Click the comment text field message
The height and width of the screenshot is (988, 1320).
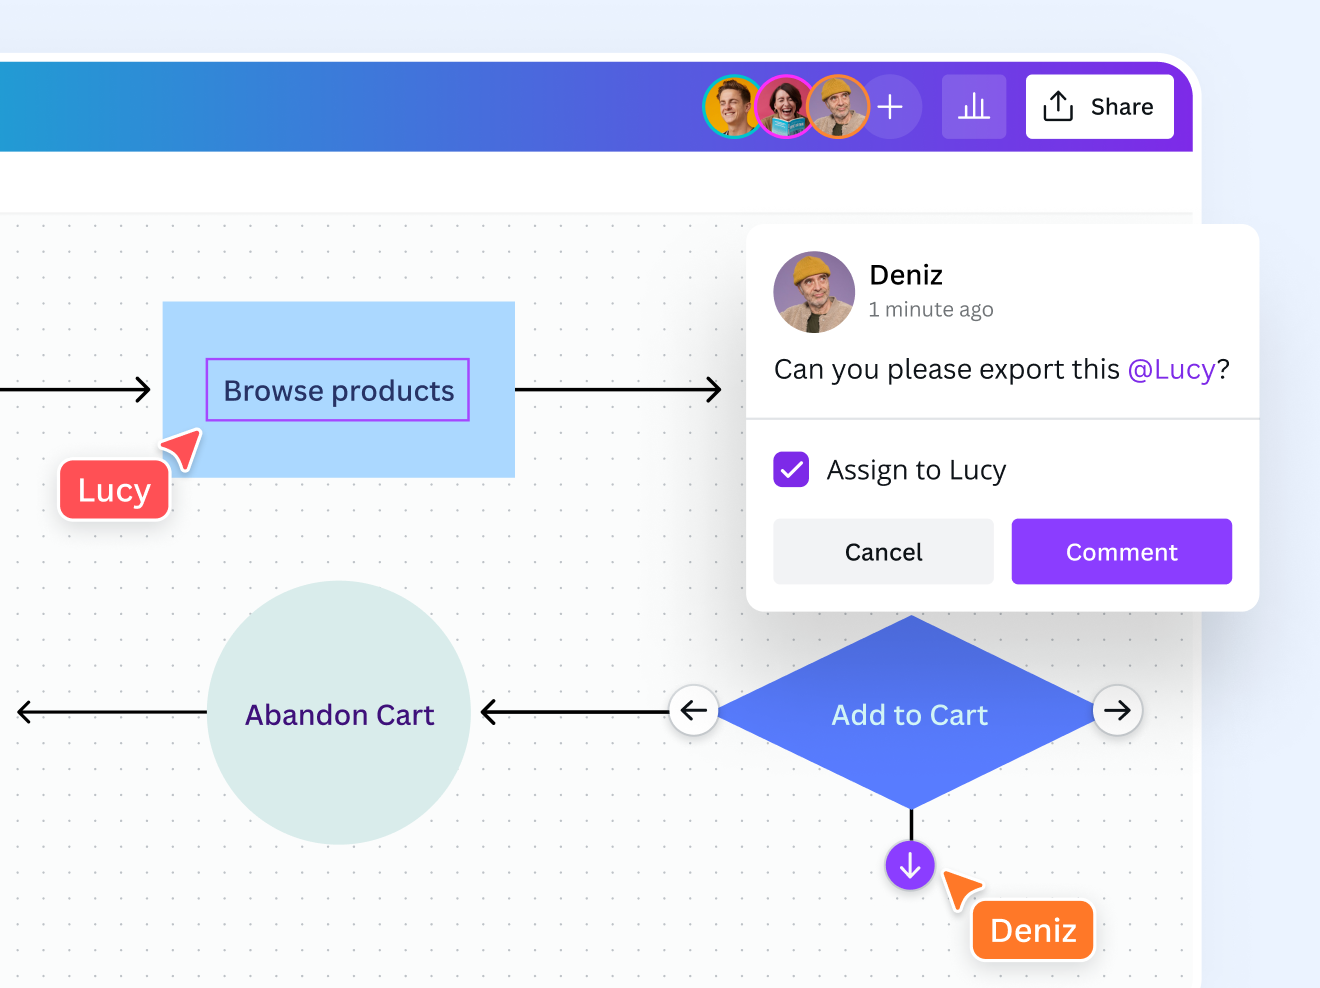[x=1000, y=370]
